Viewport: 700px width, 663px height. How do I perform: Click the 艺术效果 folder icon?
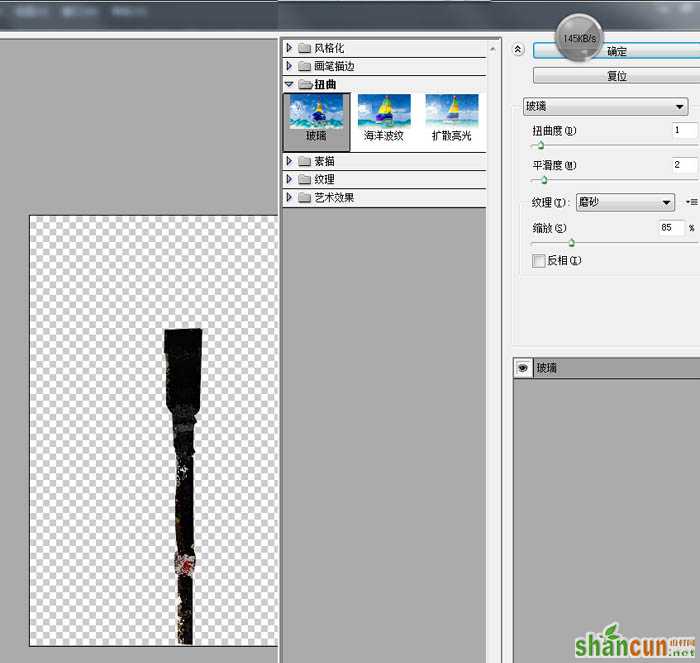[x=304, y=198]
